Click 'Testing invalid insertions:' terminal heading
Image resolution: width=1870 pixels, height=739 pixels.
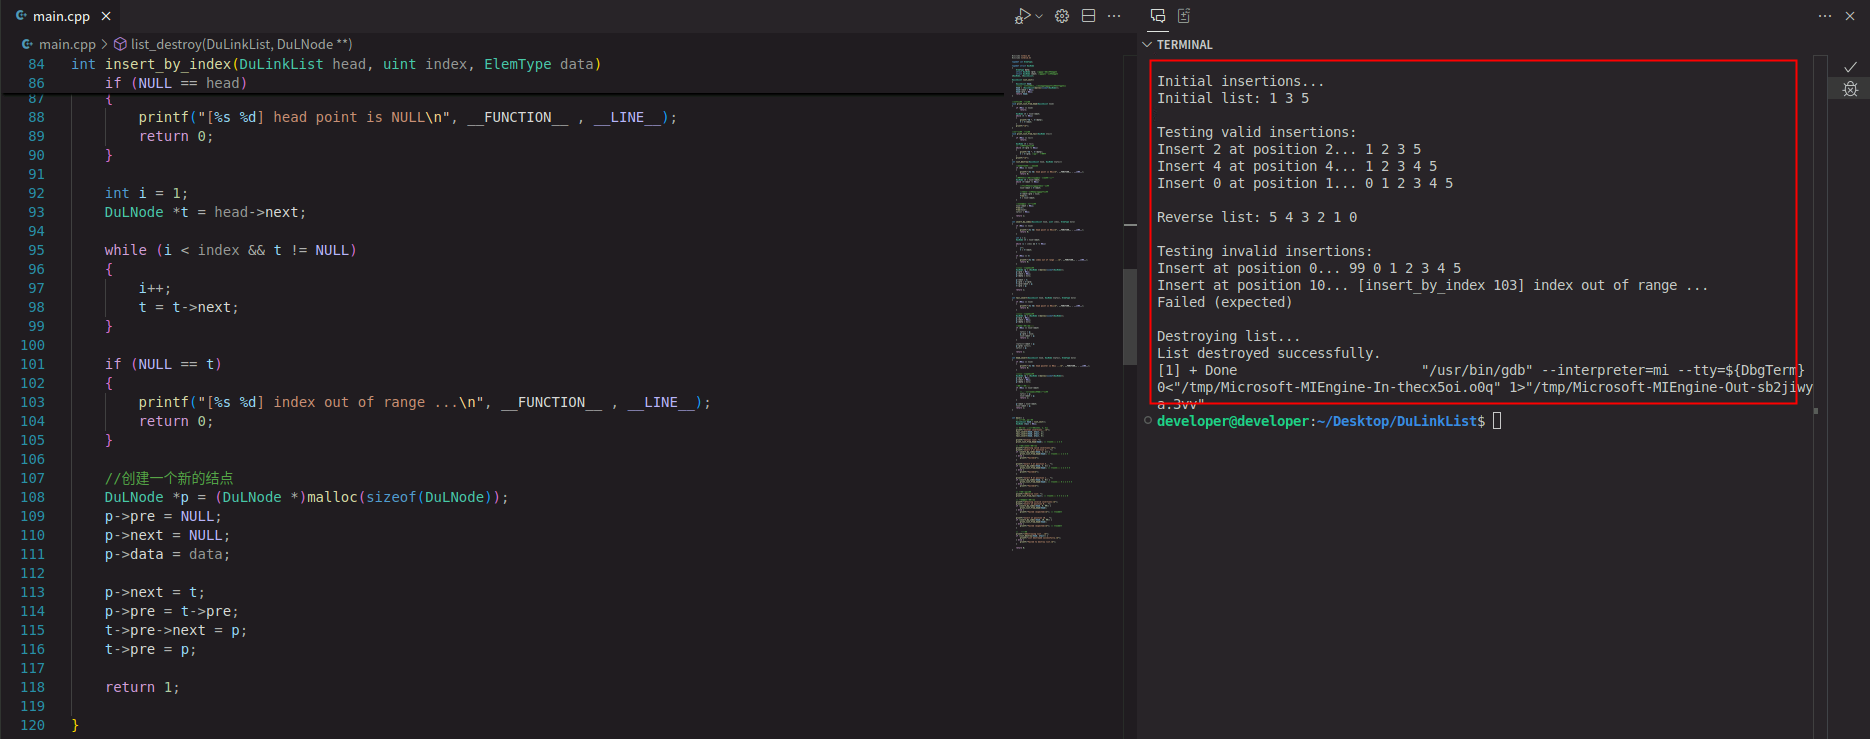(x=1265, y=251)
